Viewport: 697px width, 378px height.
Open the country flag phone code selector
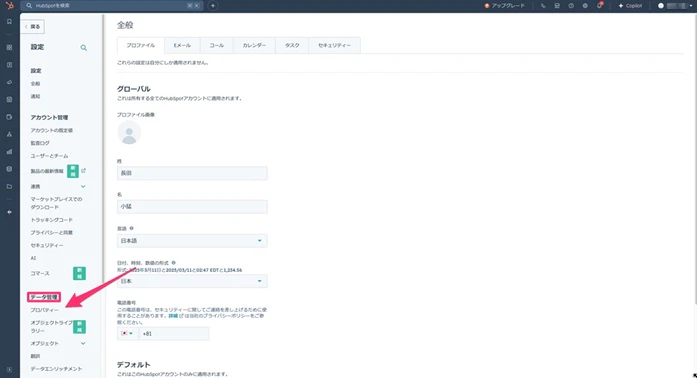coord(128,334)
